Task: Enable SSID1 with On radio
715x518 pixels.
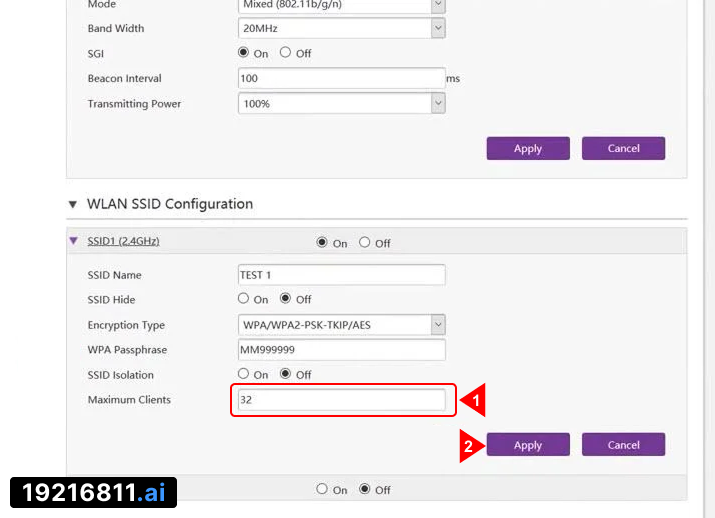Action: point(322,242)
